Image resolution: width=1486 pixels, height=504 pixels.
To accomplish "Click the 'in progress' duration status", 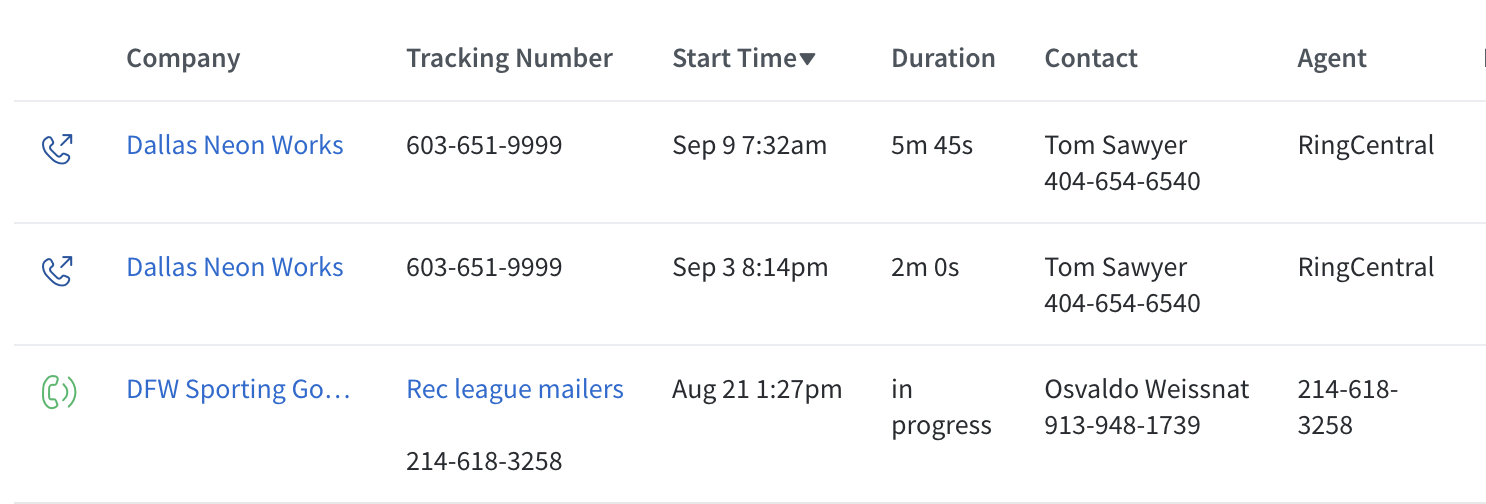I will (x=941, y=407).
